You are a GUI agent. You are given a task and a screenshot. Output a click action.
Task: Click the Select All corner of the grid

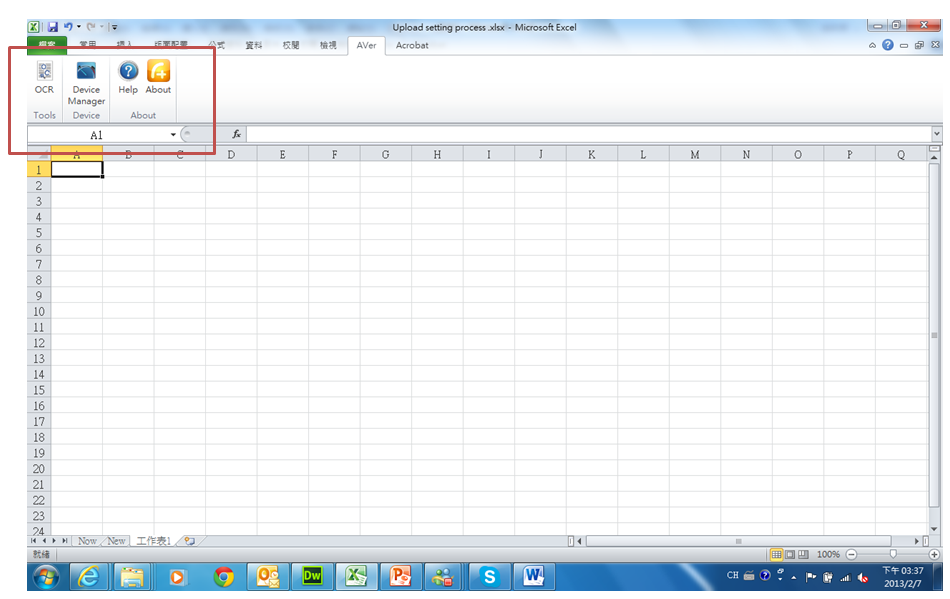39,154
